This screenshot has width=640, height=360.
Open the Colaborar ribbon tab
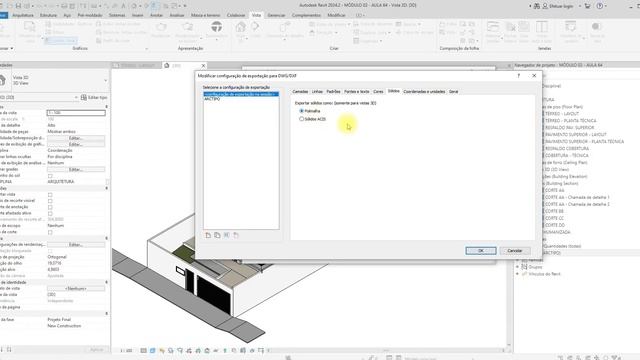tap(236, 16)
